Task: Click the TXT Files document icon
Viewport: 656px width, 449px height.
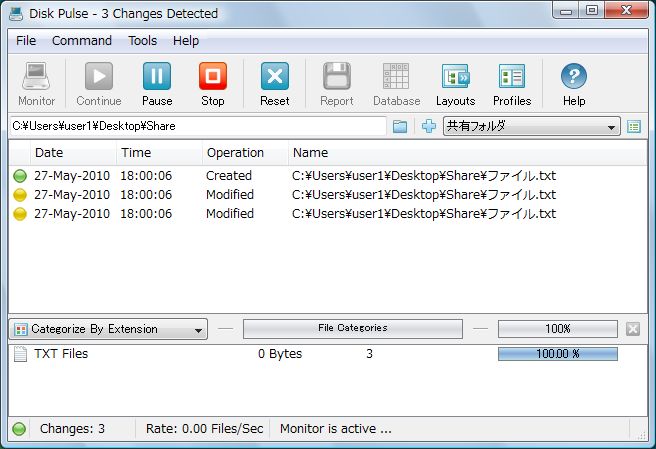Action: (x=20, y=354)
